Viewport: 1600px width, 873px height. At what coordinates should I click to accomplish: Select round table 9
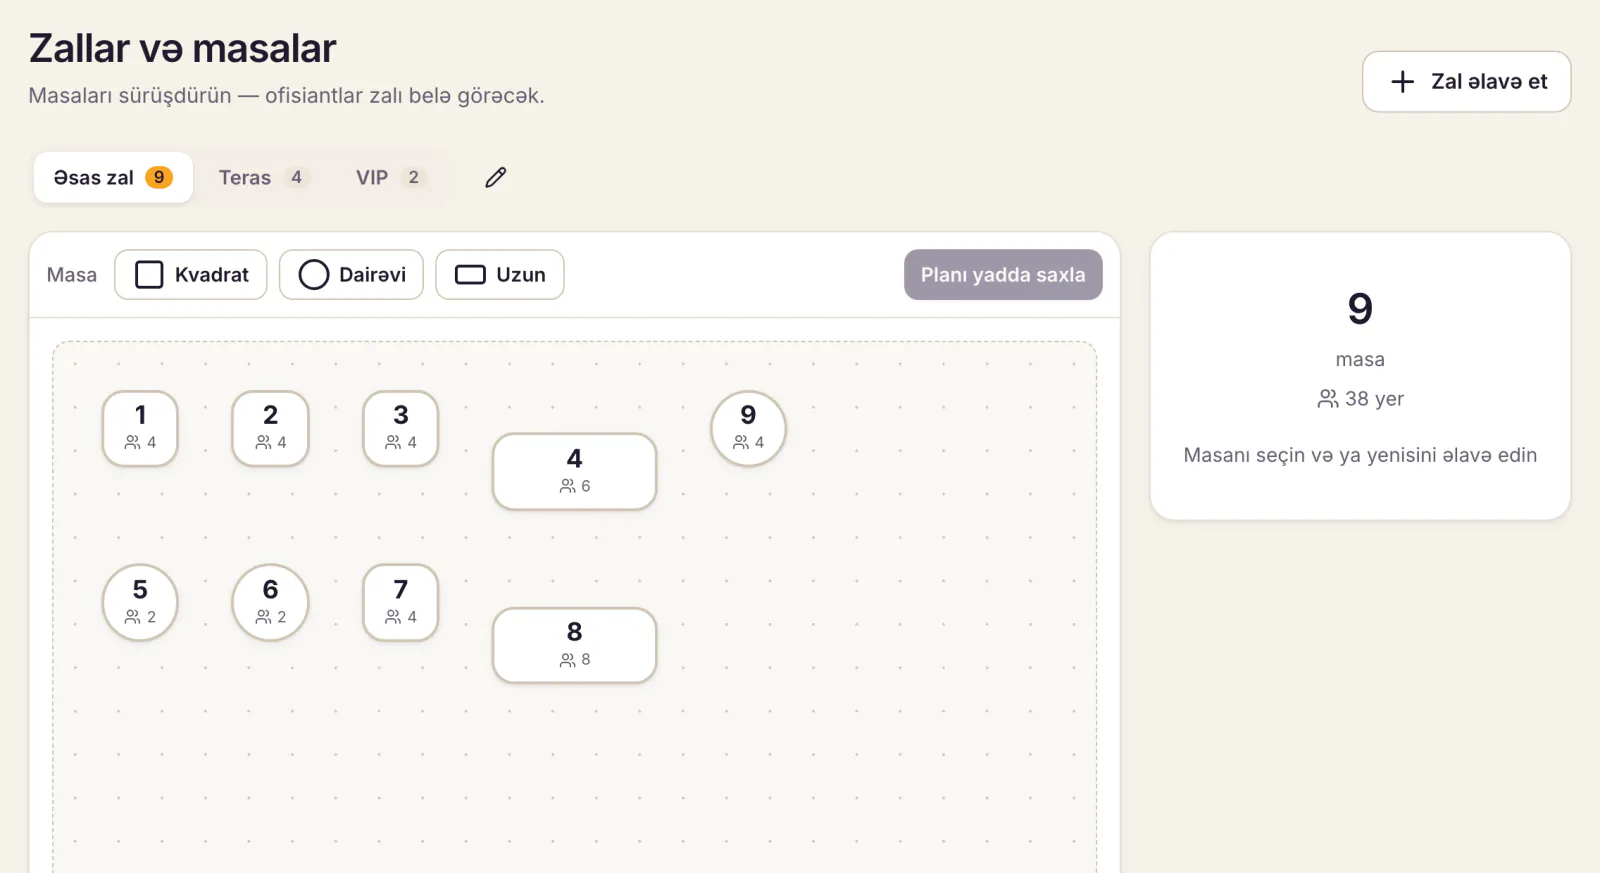[x=748, y=428]
